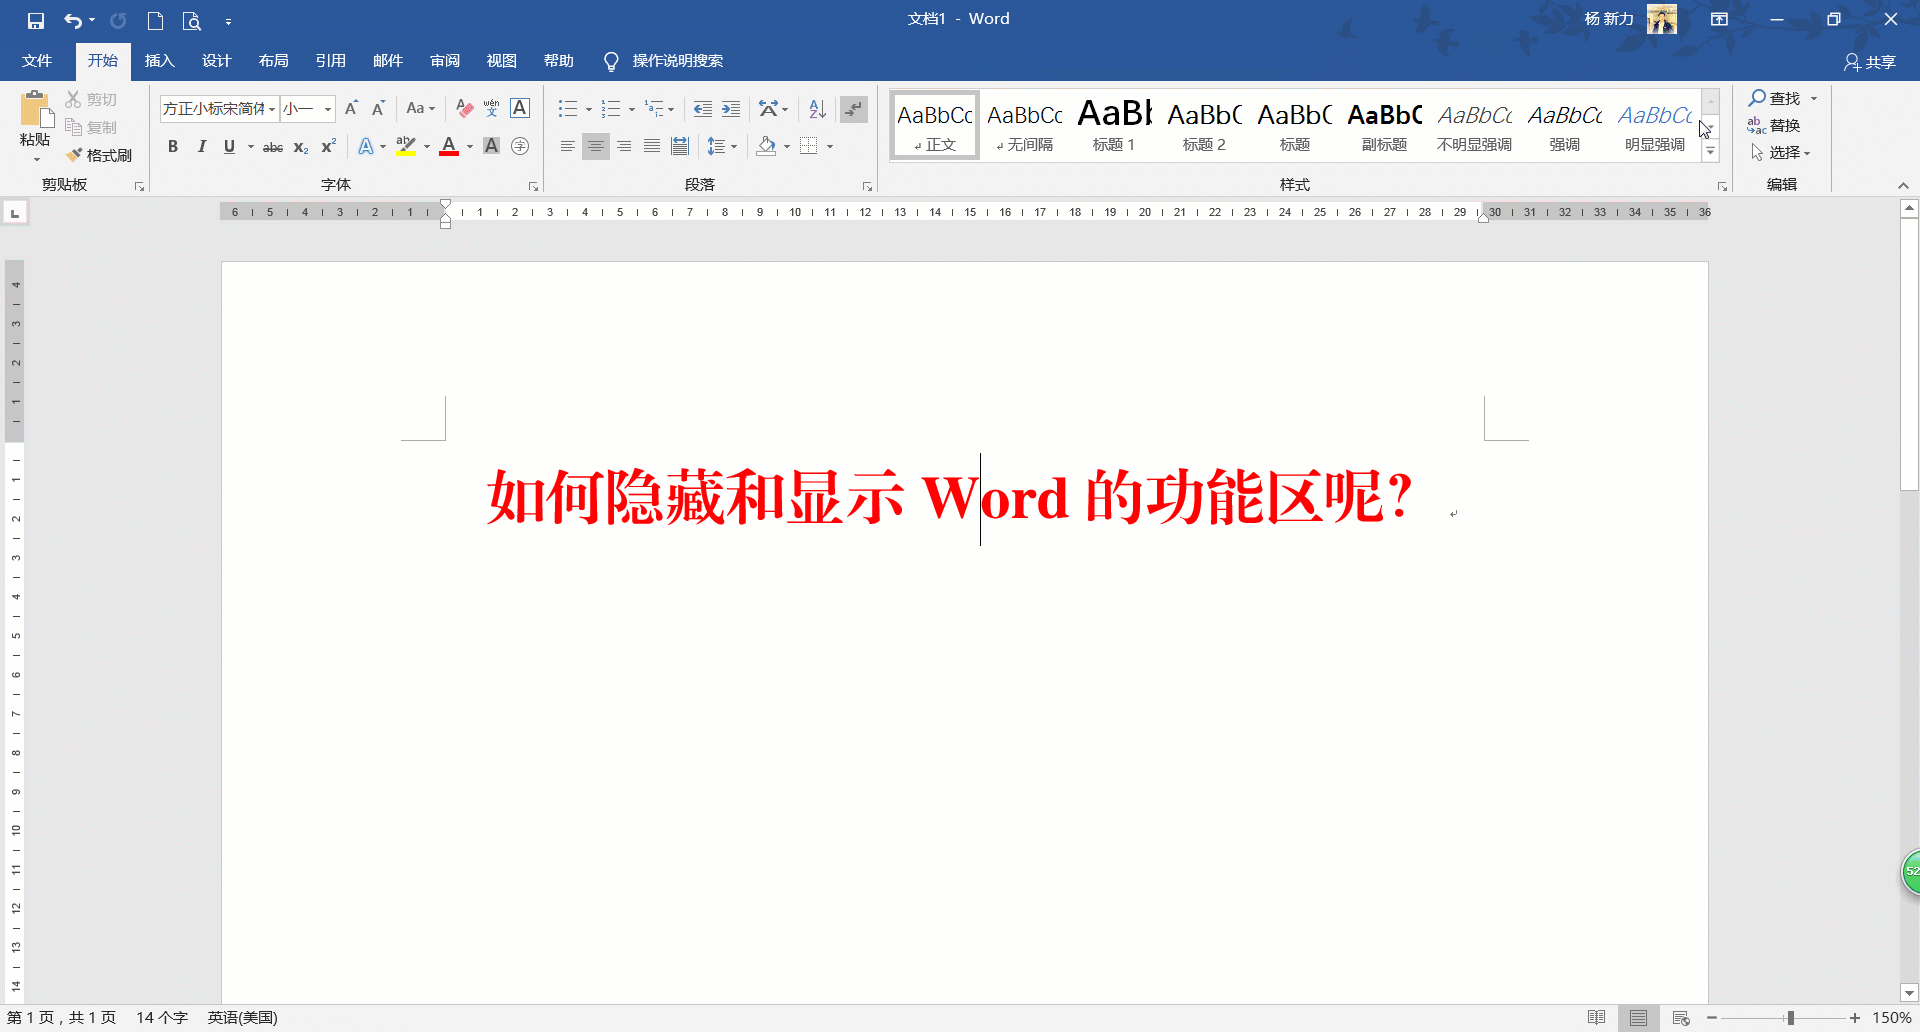The width and height of the screenshot is (1920, 1032).
Task: Open ribbon display options in title bar
Action: pyautogui.click(x=1720, y=19)
